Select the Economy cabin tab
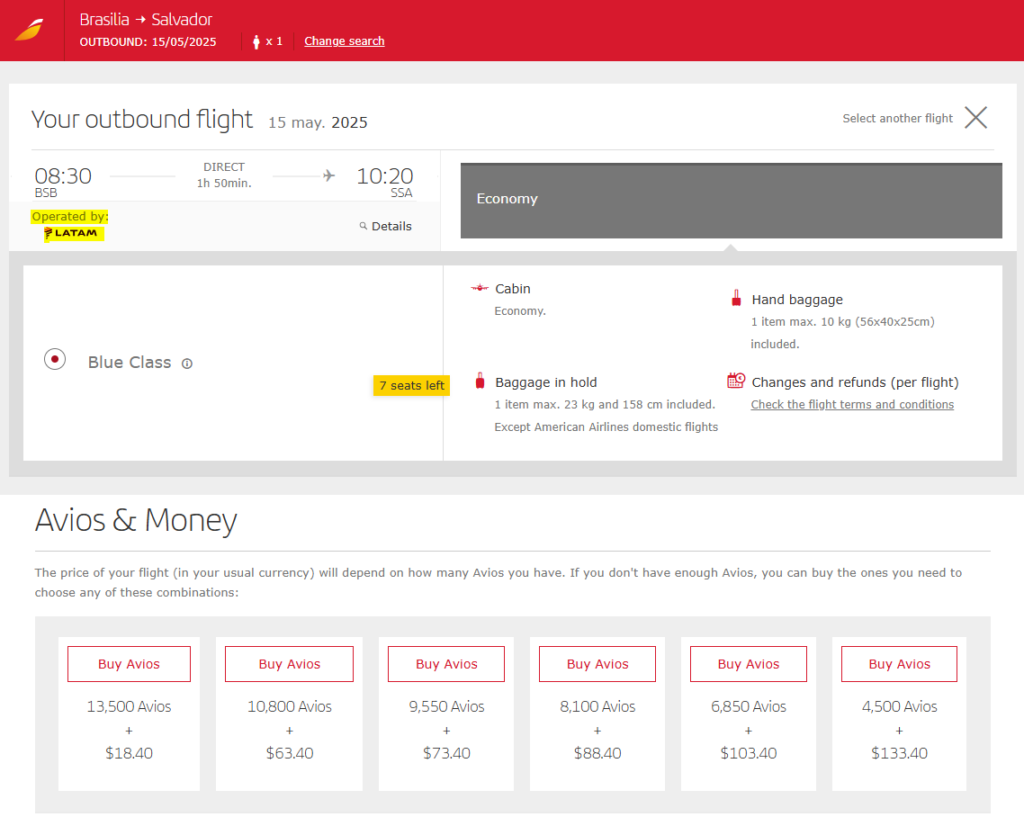Viewport: 1024px width, 817px height. 730,200
